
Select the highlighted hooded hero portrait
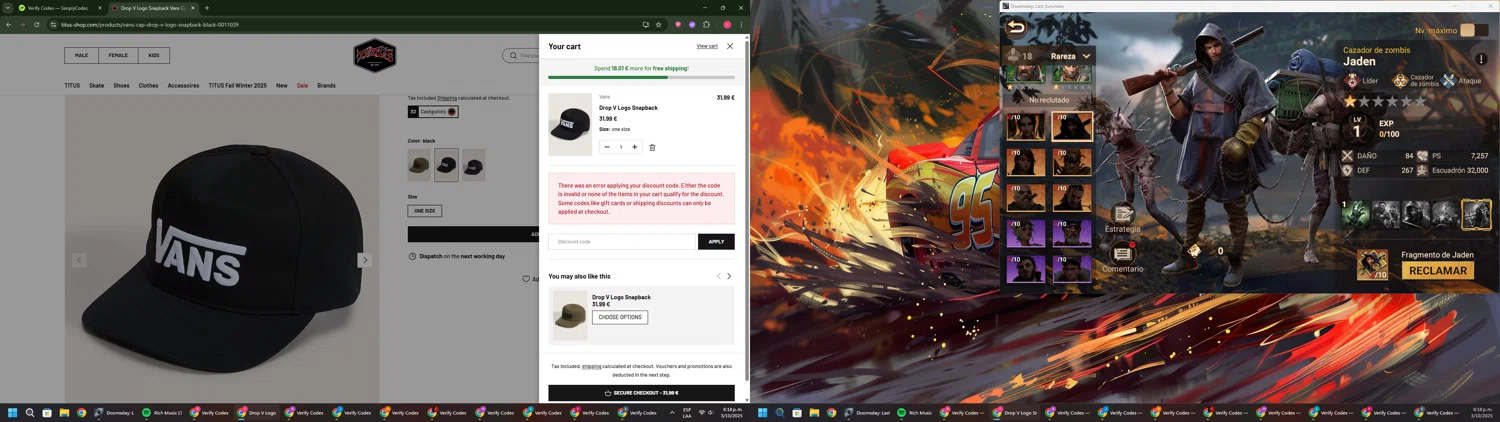(x=1072, y=126)
